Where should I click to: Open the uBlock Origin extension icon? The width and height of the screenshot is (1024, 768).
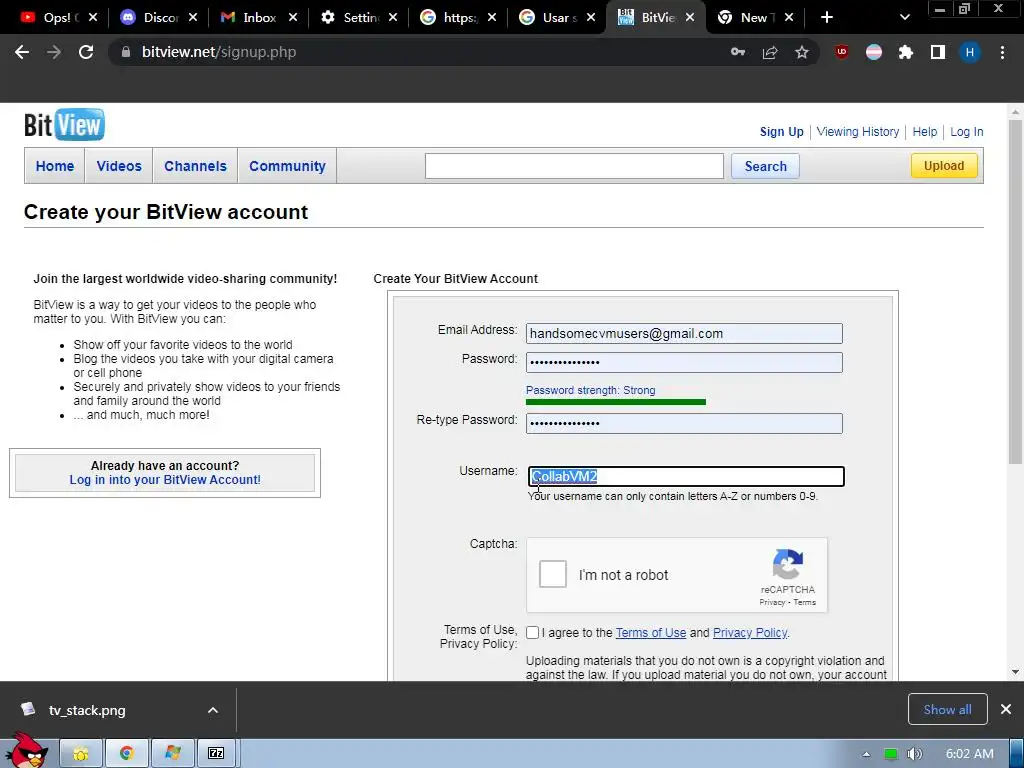pos(842,52)
